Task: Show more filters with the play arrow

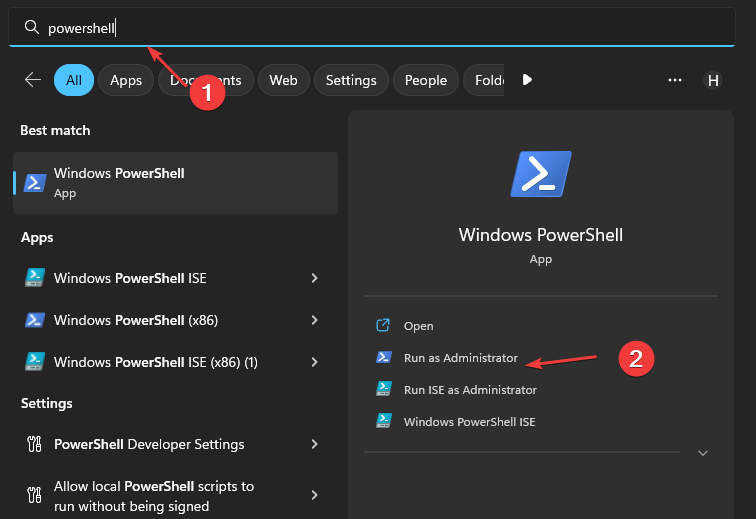Action: pyautogui.click(x=527, y=80)
